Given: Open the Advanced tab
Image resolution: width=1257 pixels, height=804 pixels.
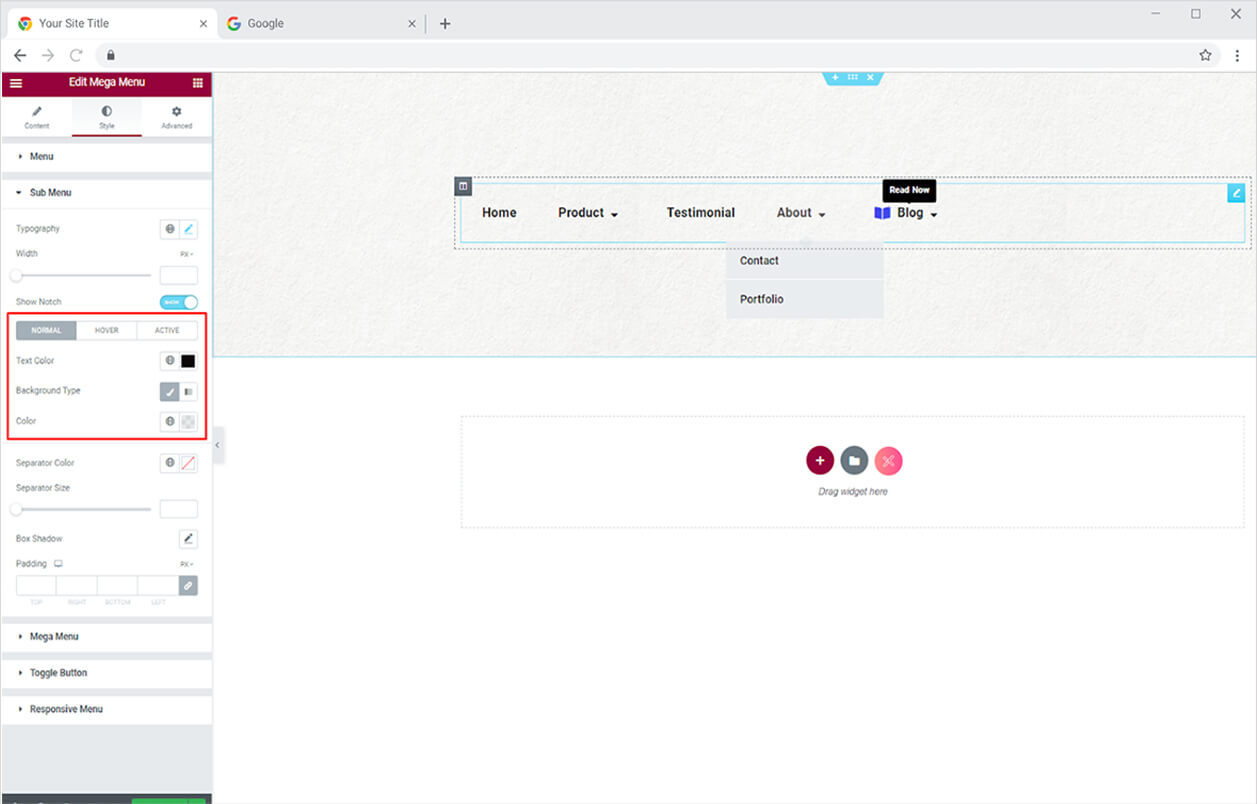Looking at the screenshot, I should coord(176,117).
